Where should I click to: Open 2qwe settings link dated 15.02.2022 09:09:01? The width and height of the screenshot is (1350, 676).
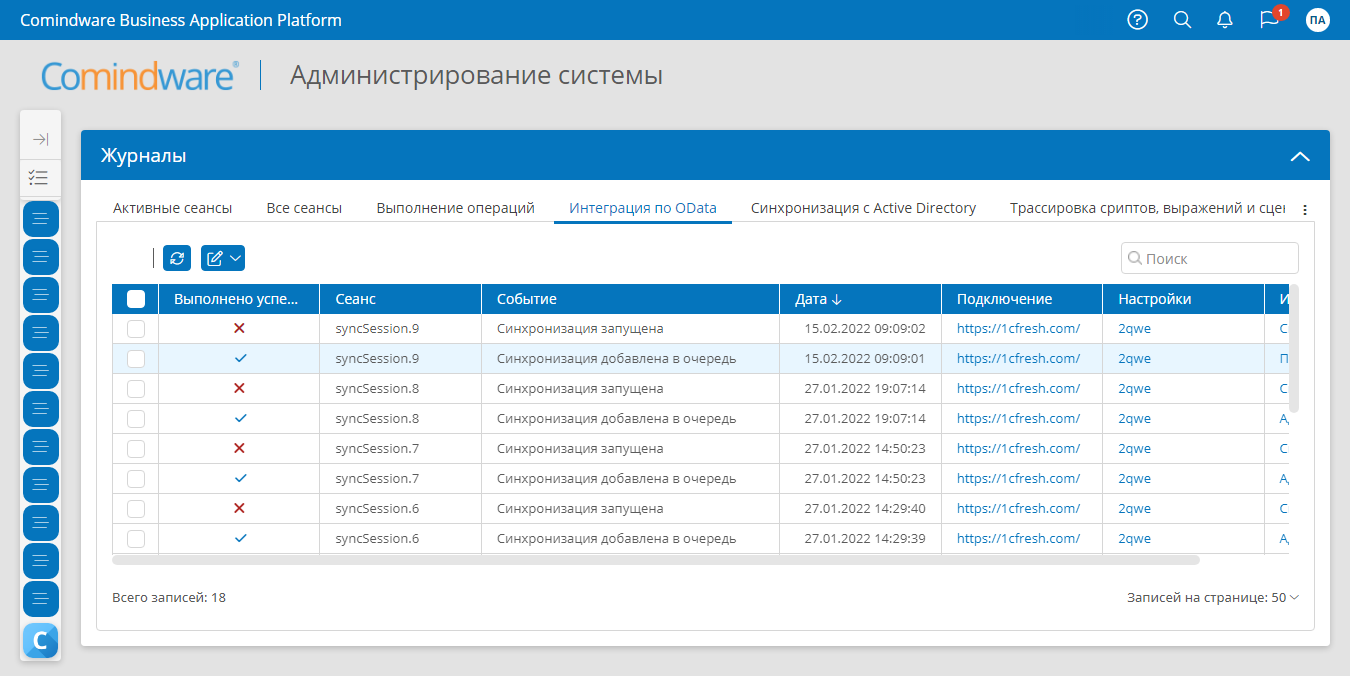pos(1134,358)
